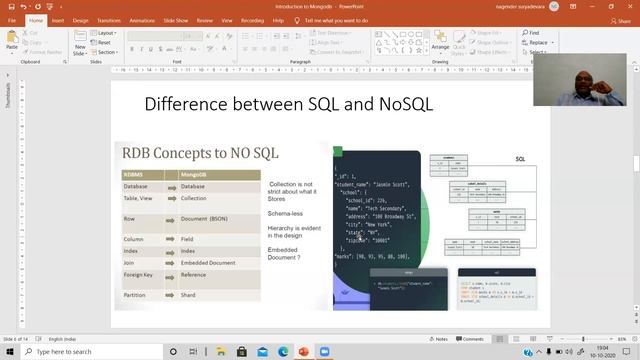Image resolution: width=640 pixels, height=360 pixels.
Task: Save the presentation from Quick Access Toolbar
Action: click(x=11, y=7)
